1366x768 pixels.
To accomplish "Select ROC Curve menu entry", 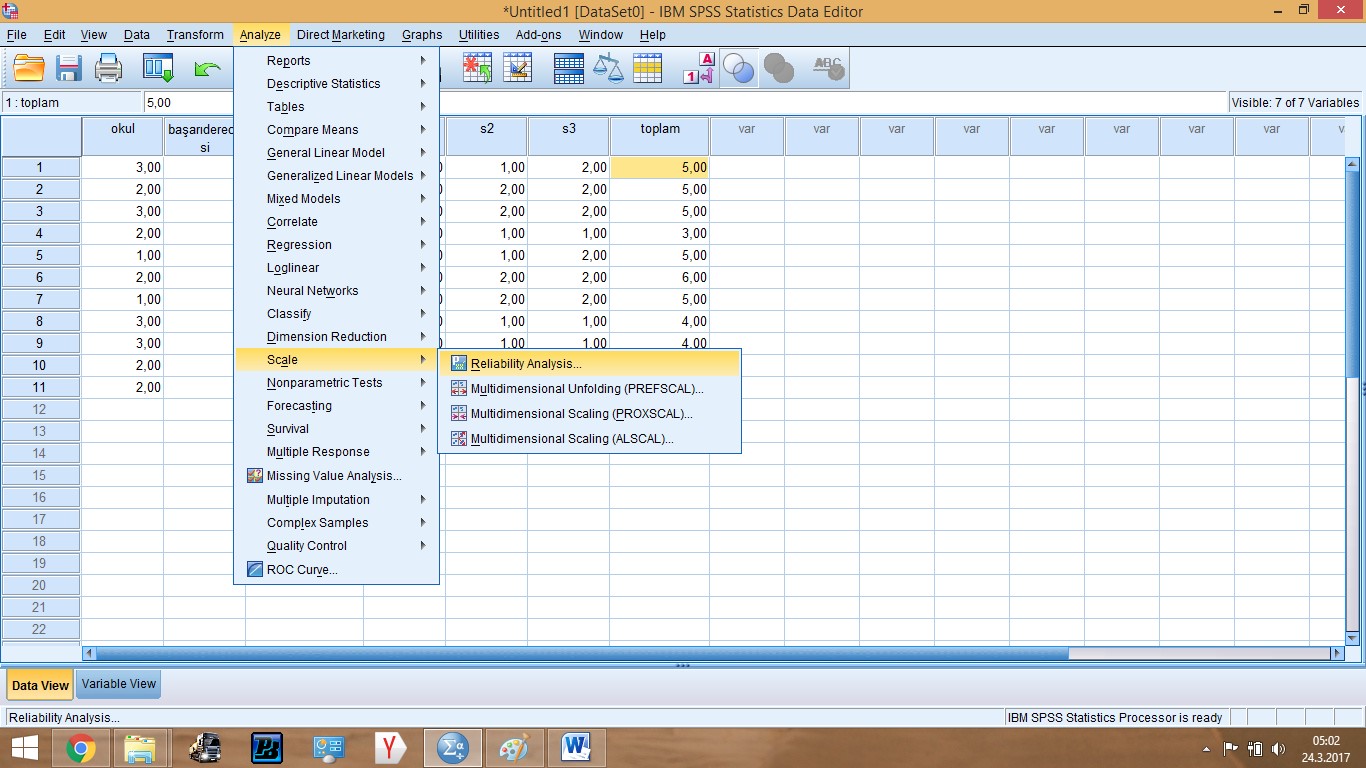I will [x=336, y=570].
